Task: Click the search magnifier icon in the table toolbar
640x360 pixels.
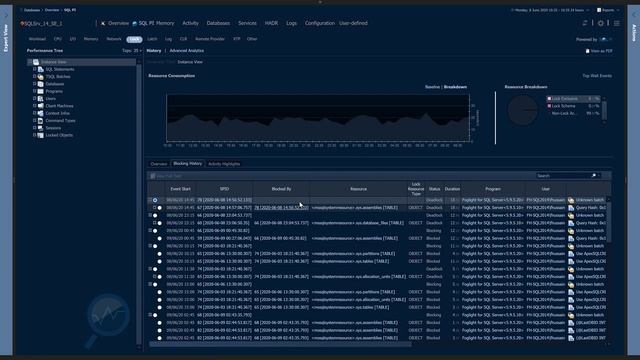Action: click(594, 176)
